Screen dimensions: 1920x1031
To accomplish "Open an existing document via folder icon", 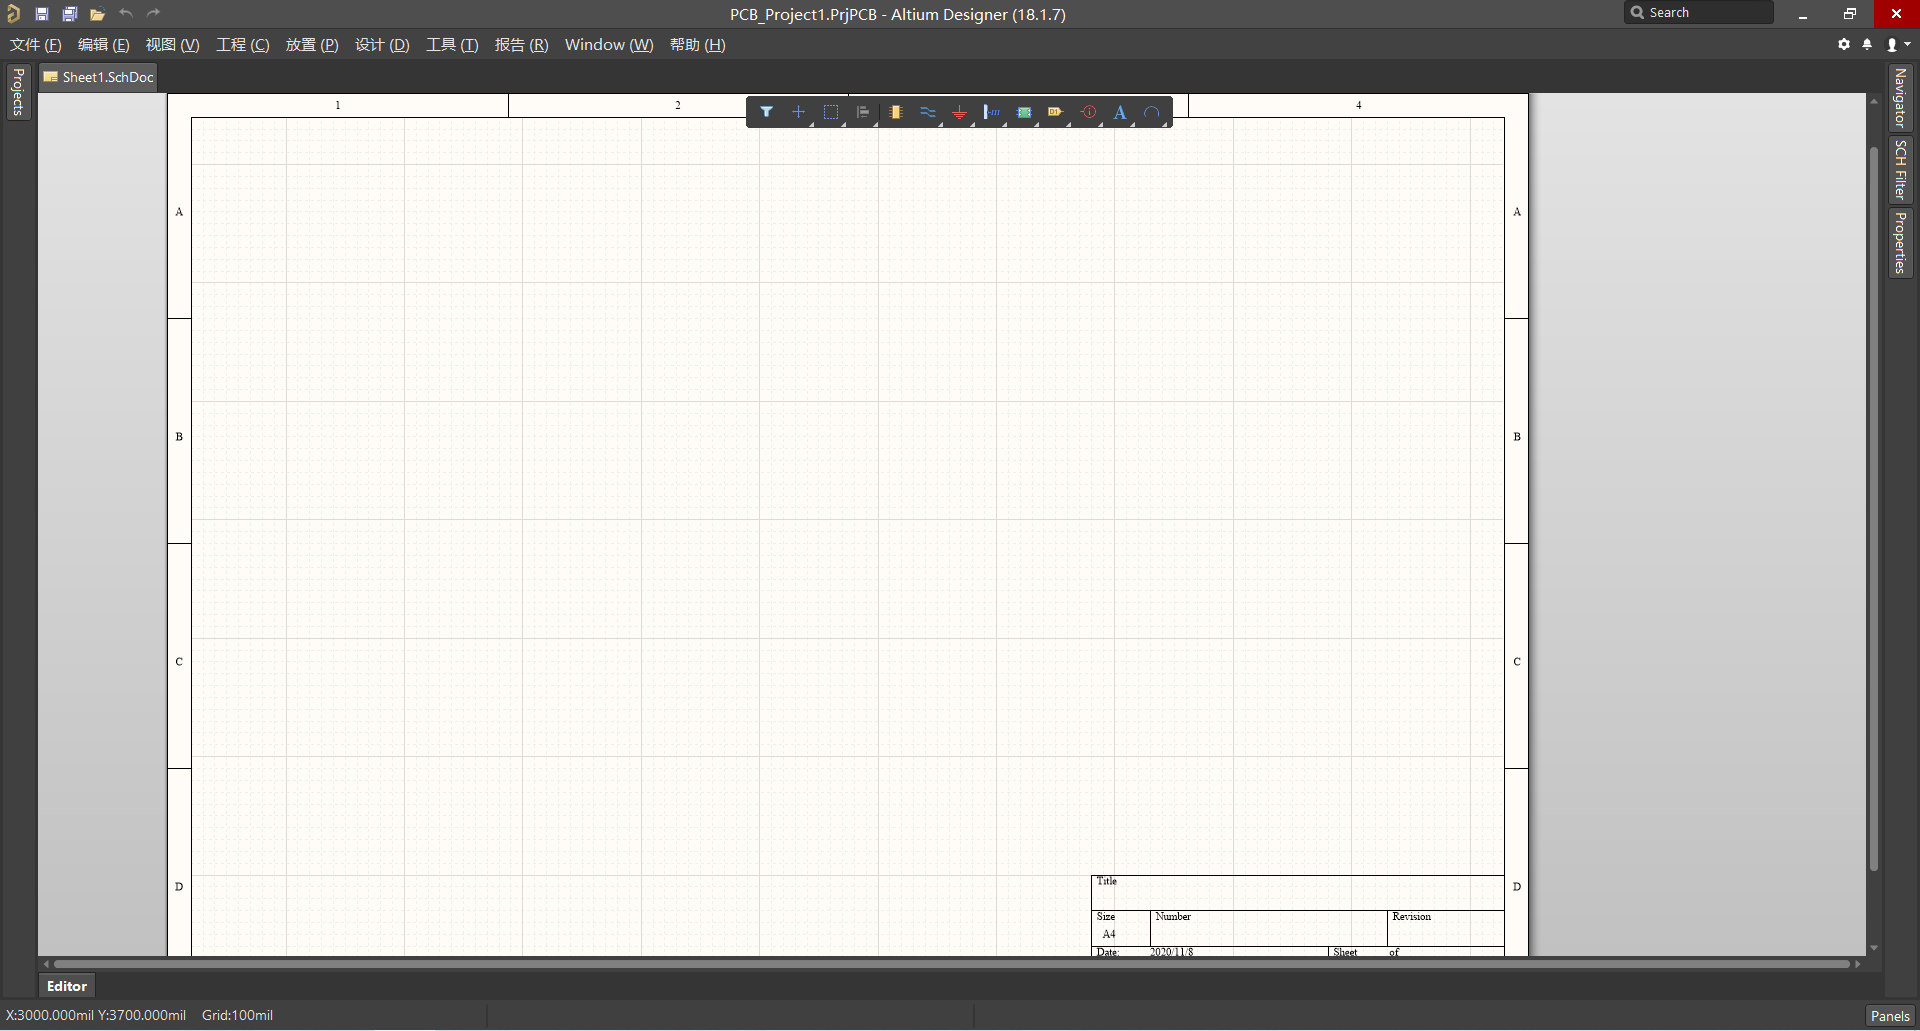I will pos(97,14).
